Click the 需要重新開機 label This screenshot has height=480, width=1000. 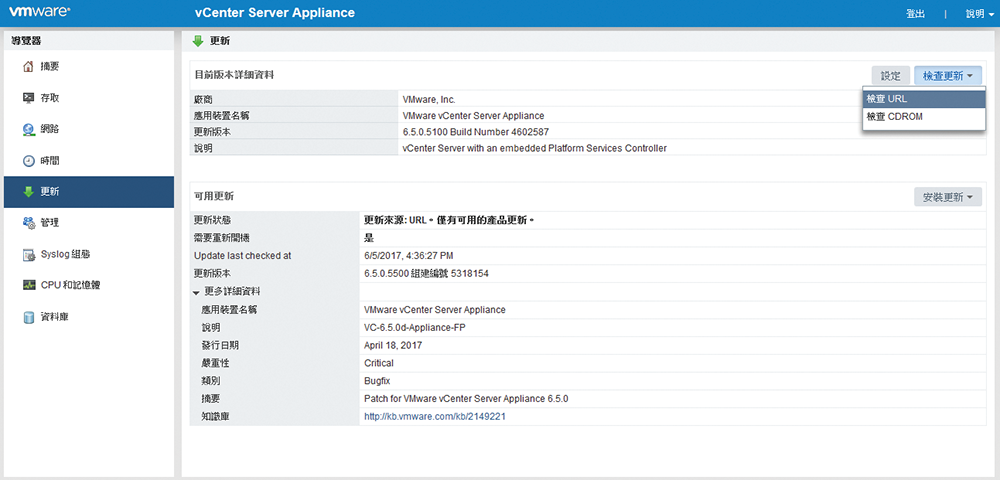pos(222,238)
